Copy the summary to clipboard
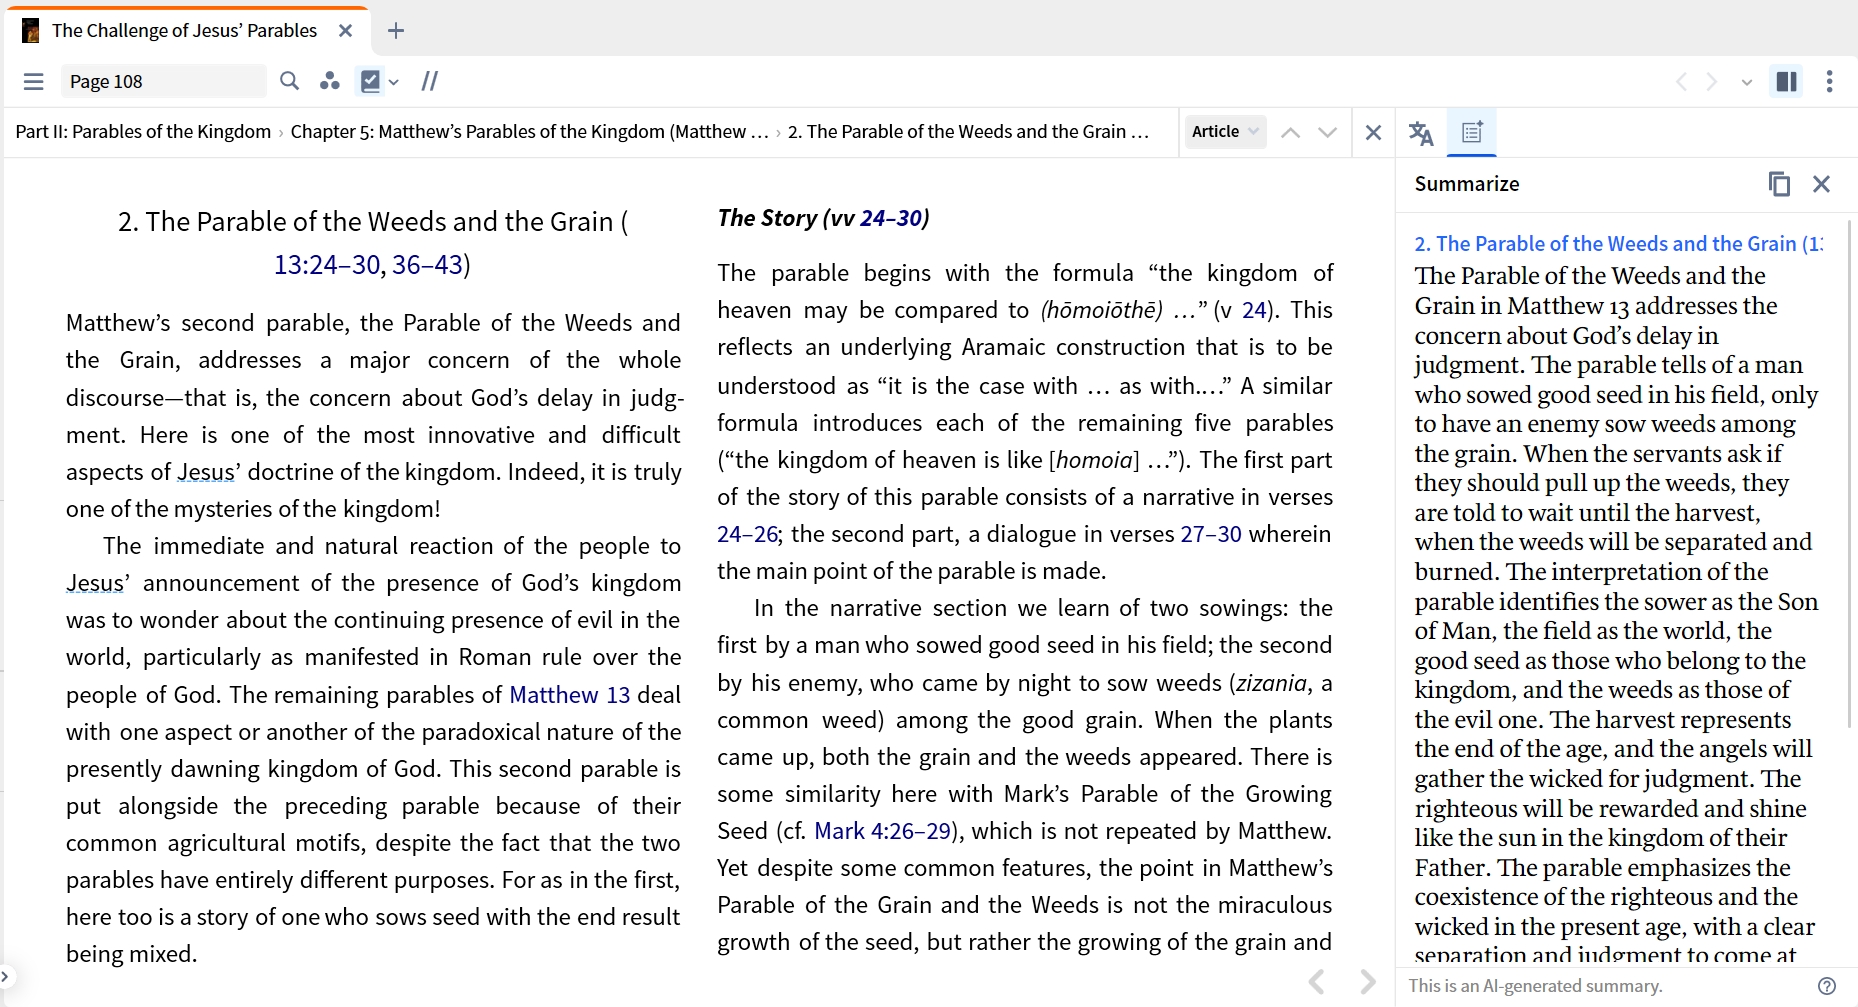 point(1779,184)
